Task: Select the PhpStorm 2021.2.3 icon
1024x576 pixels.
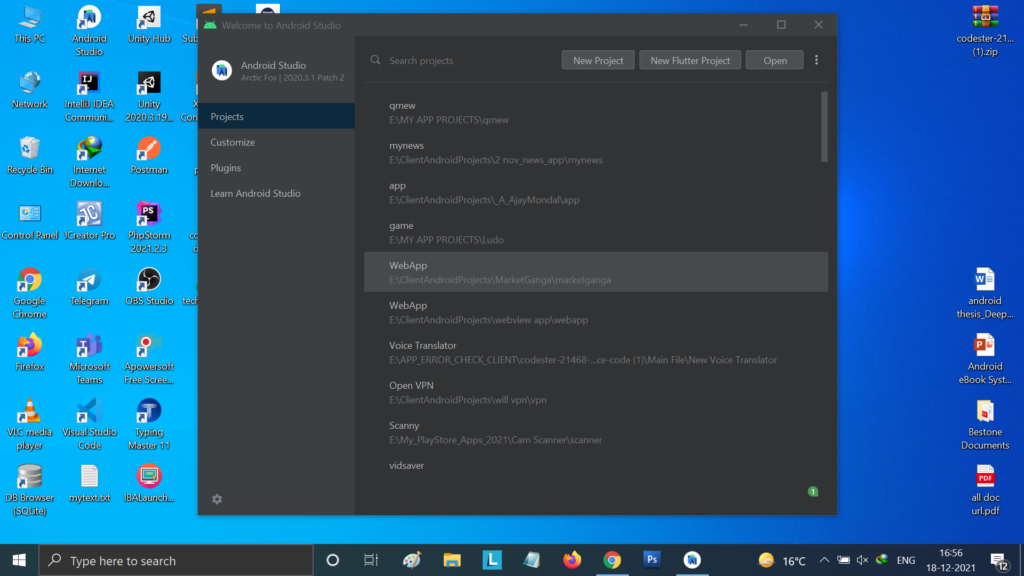Action: point(149,229)
